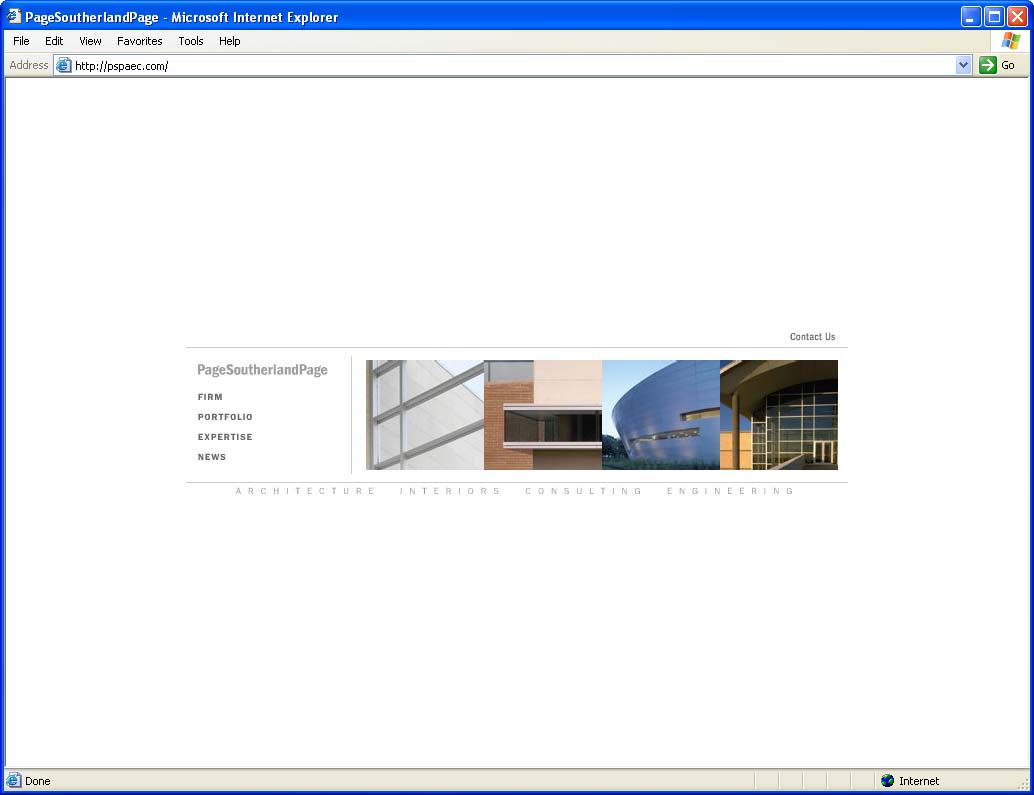This screenshot has width=1034, height=795.
Task: Click the Contact Us link
Action: point(812,337)
